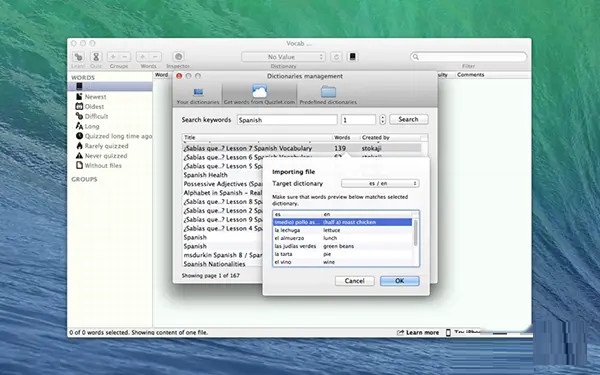Sort results by the Words column
Image resolution: width=600 pixels, height=375 pixels.
(x=346, y=137)
